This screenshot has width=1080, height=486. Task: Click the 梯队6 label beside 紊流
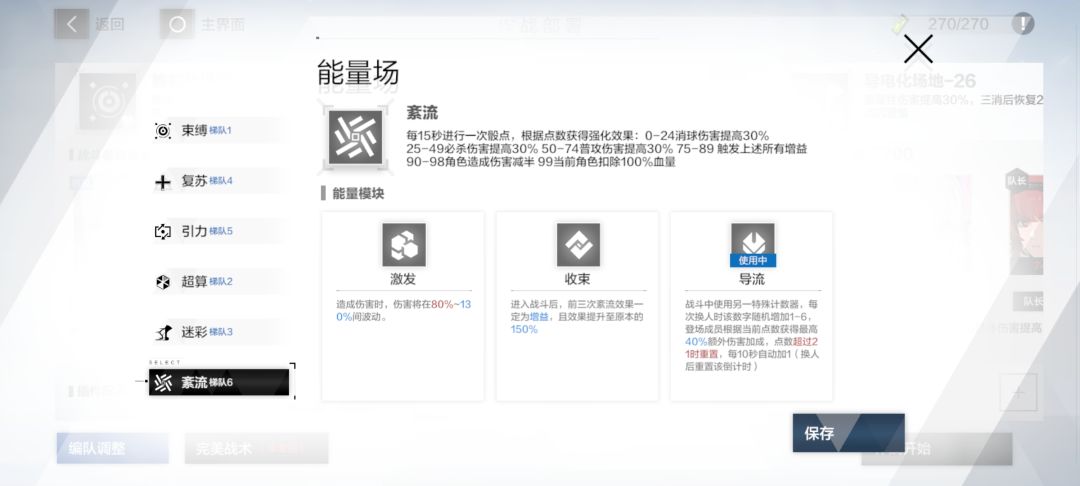click(221, 383)
